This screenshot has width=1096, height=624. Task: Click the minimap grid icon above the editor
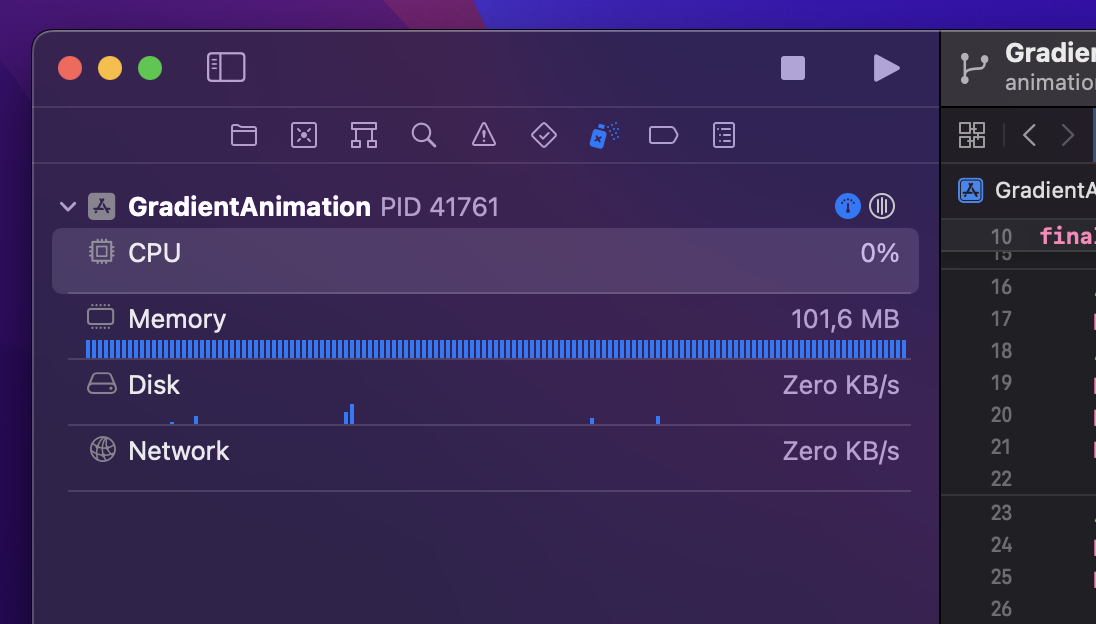[x=971, y=135]
